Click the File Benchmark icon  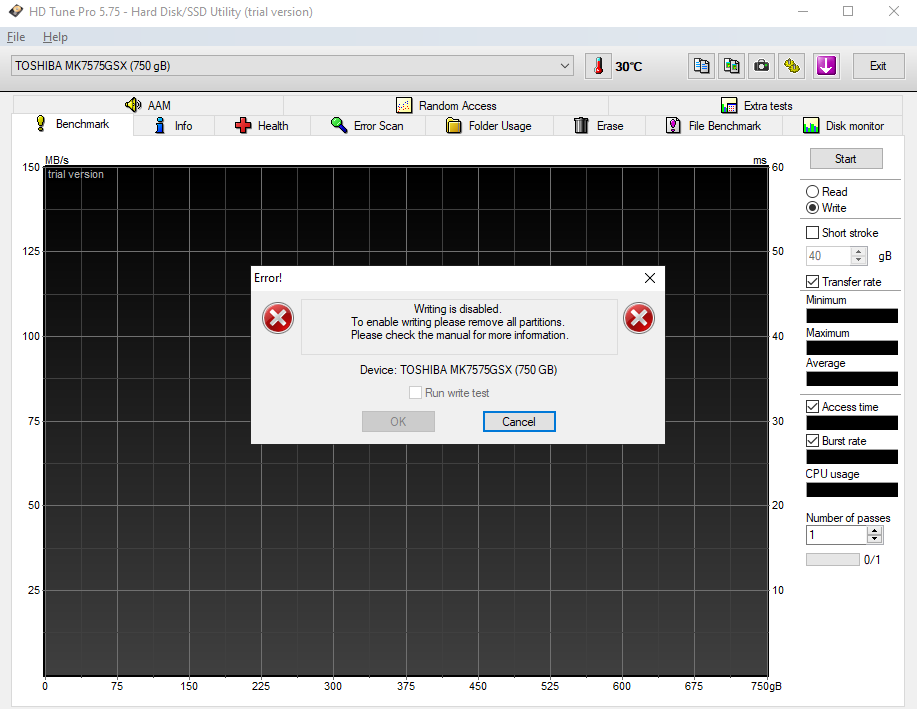673,125
